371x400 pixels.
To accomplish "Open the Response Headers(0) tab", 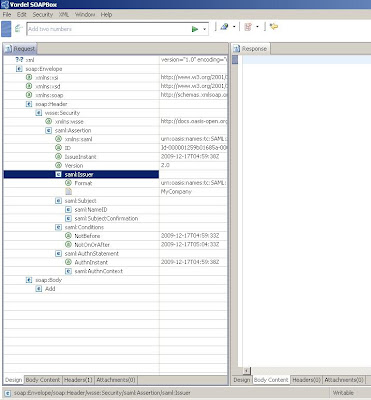I will 306,380.
